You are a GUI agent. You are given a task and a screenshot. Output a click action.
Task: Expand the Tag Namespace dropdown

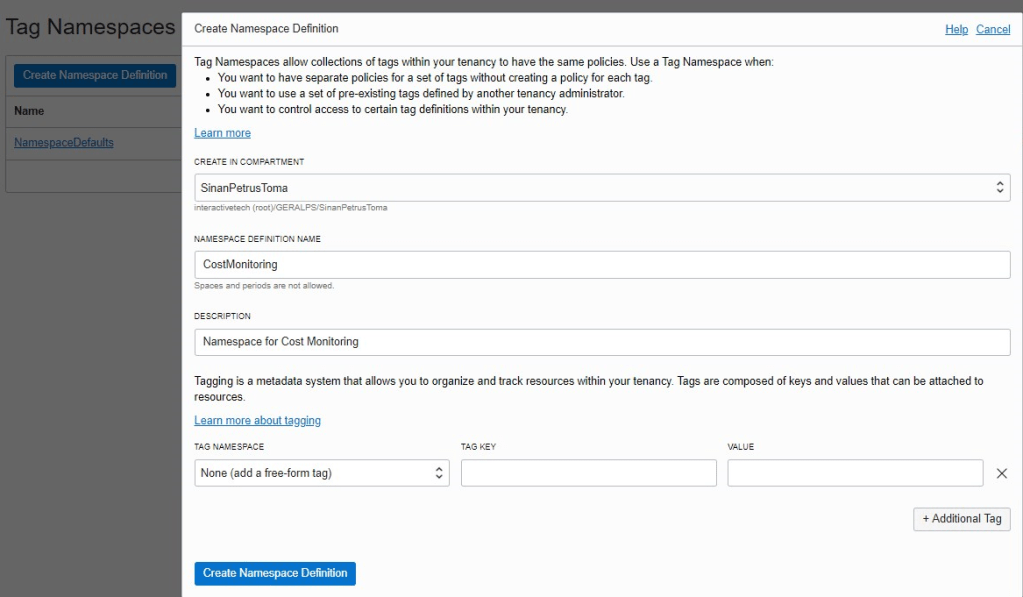coord(321,473)
